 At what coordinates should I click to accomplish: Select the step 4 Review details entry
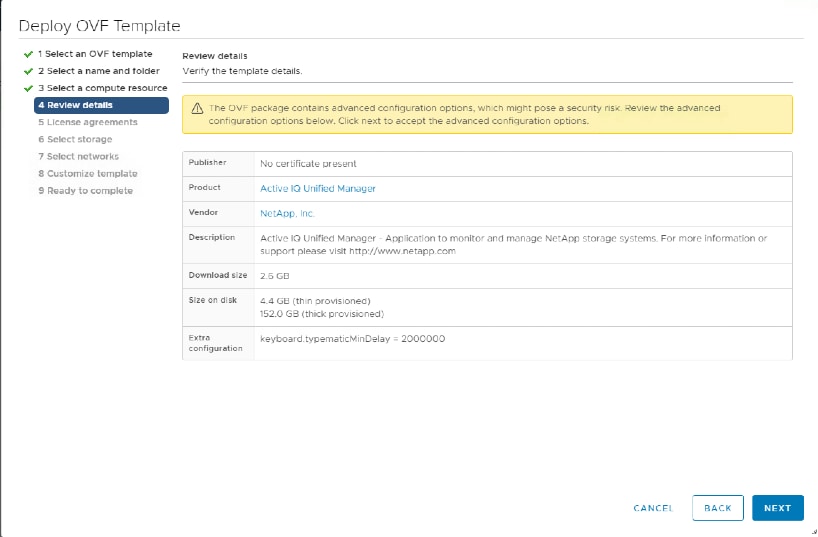coord(101,105)
